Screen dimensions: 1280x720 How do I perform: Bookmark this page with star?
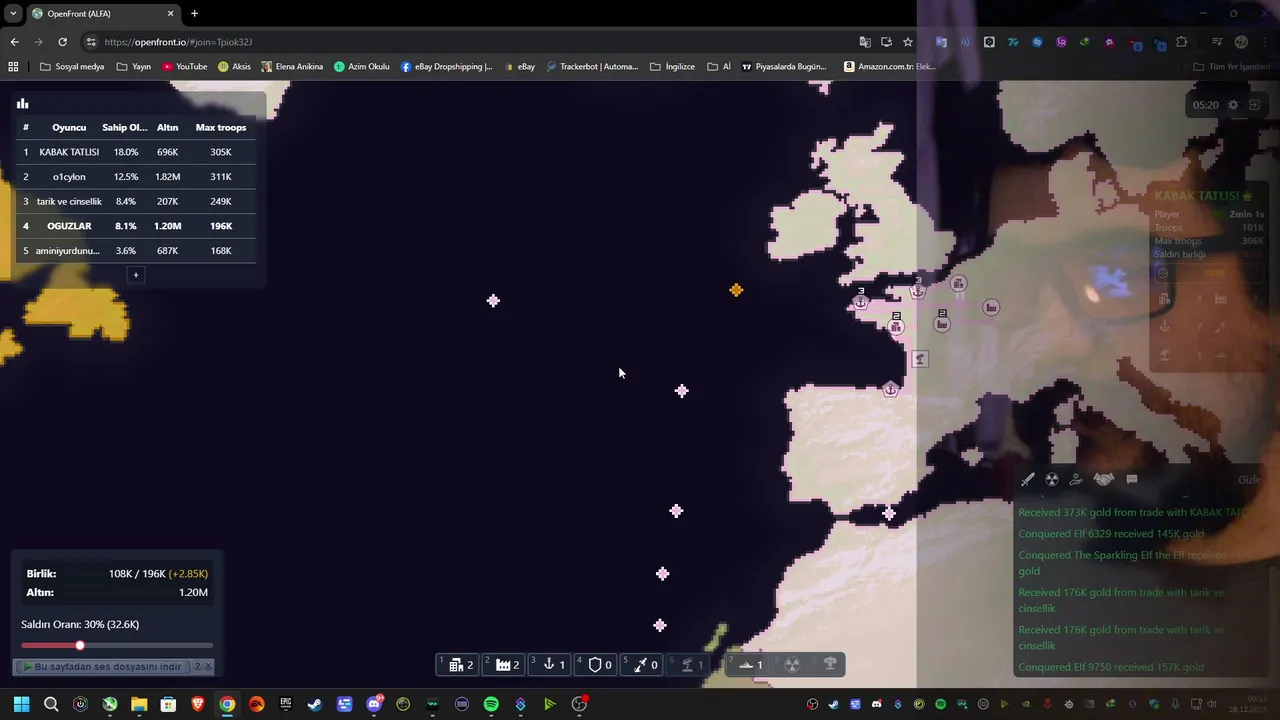pos(908,42)
